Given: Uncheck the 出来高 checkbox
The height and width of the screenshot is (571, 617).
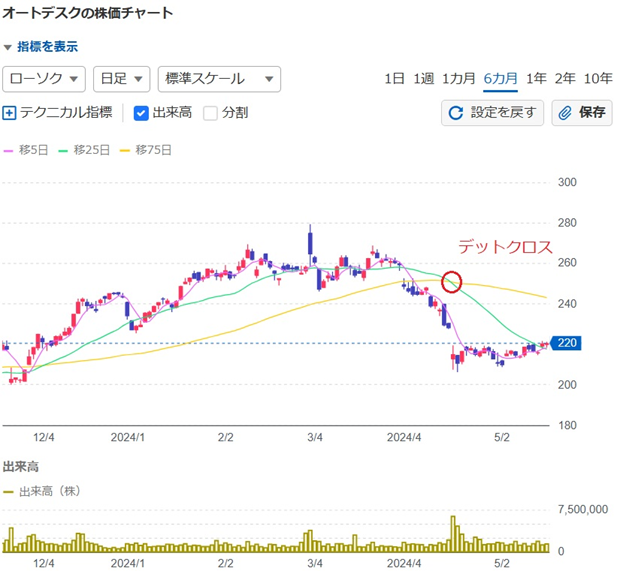Looking at the screenshot, I should pyautogui.click(x=141, y=113).
